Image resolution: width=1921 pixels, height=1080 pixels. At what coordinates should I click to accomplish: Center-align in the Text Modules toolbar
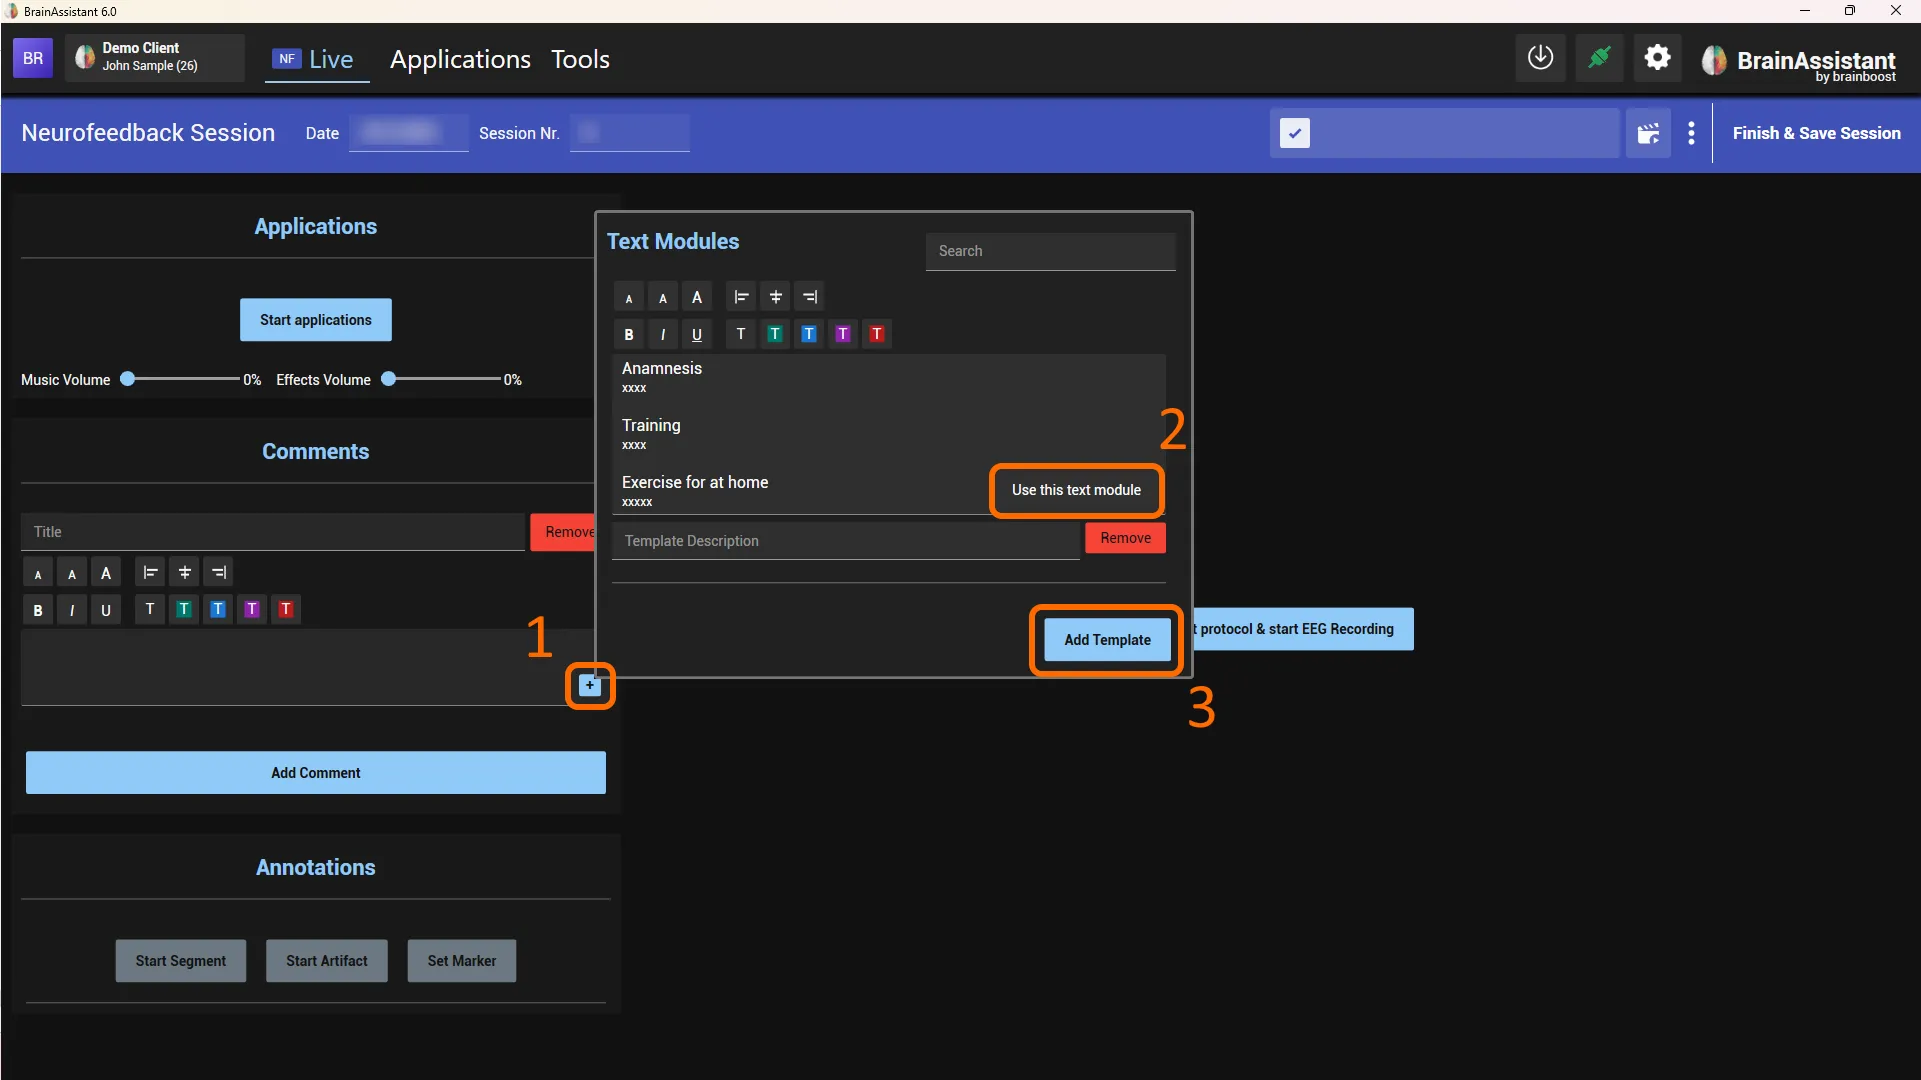coord(775,297)
